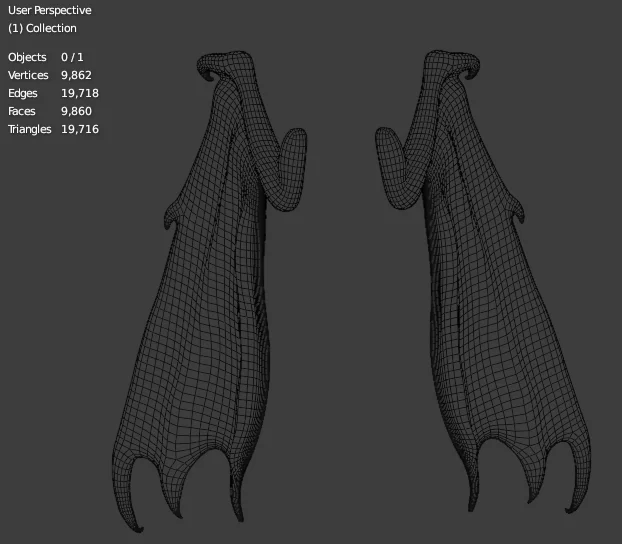Image resolution: width=622 pixels, height=544 pixels.
Task: Click the edges value '19,718'
Action: 80,93
